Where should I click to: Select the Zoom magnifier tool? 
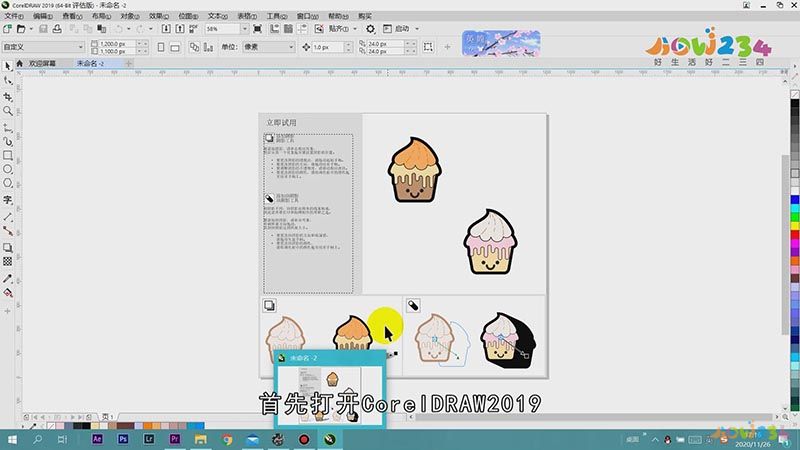coord(8,111)
